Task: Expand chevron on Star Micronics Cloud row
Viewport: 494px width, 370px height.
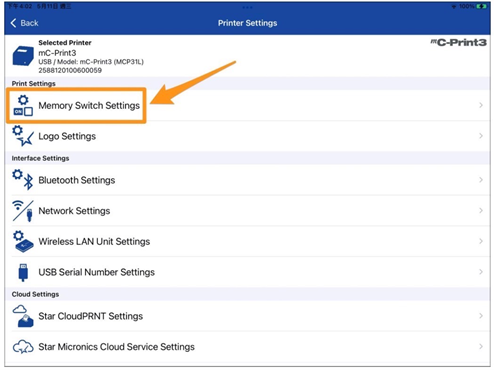Action: coord(481,347)
